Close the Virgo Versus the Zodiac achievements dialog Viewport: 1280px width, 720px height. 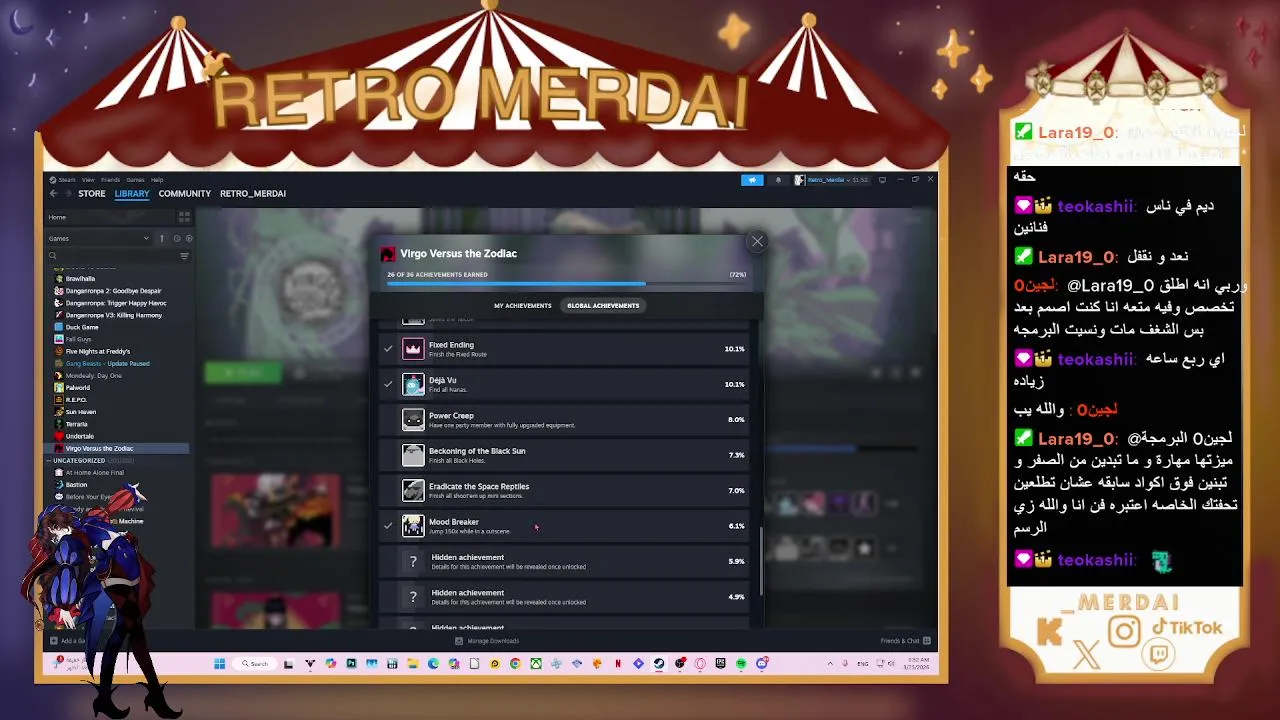[x=757, y=241]
